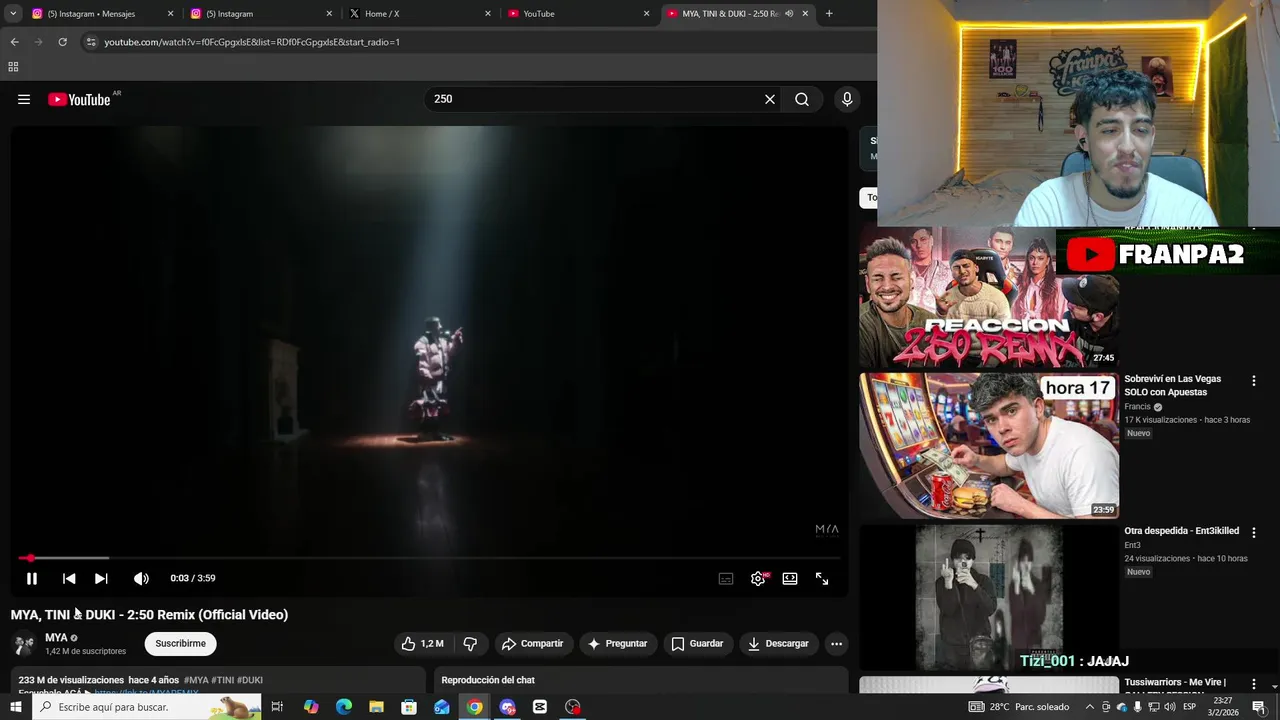Close the Home / X tab
This screenshot has width=1280, height=720.
(x=488, y=14)
